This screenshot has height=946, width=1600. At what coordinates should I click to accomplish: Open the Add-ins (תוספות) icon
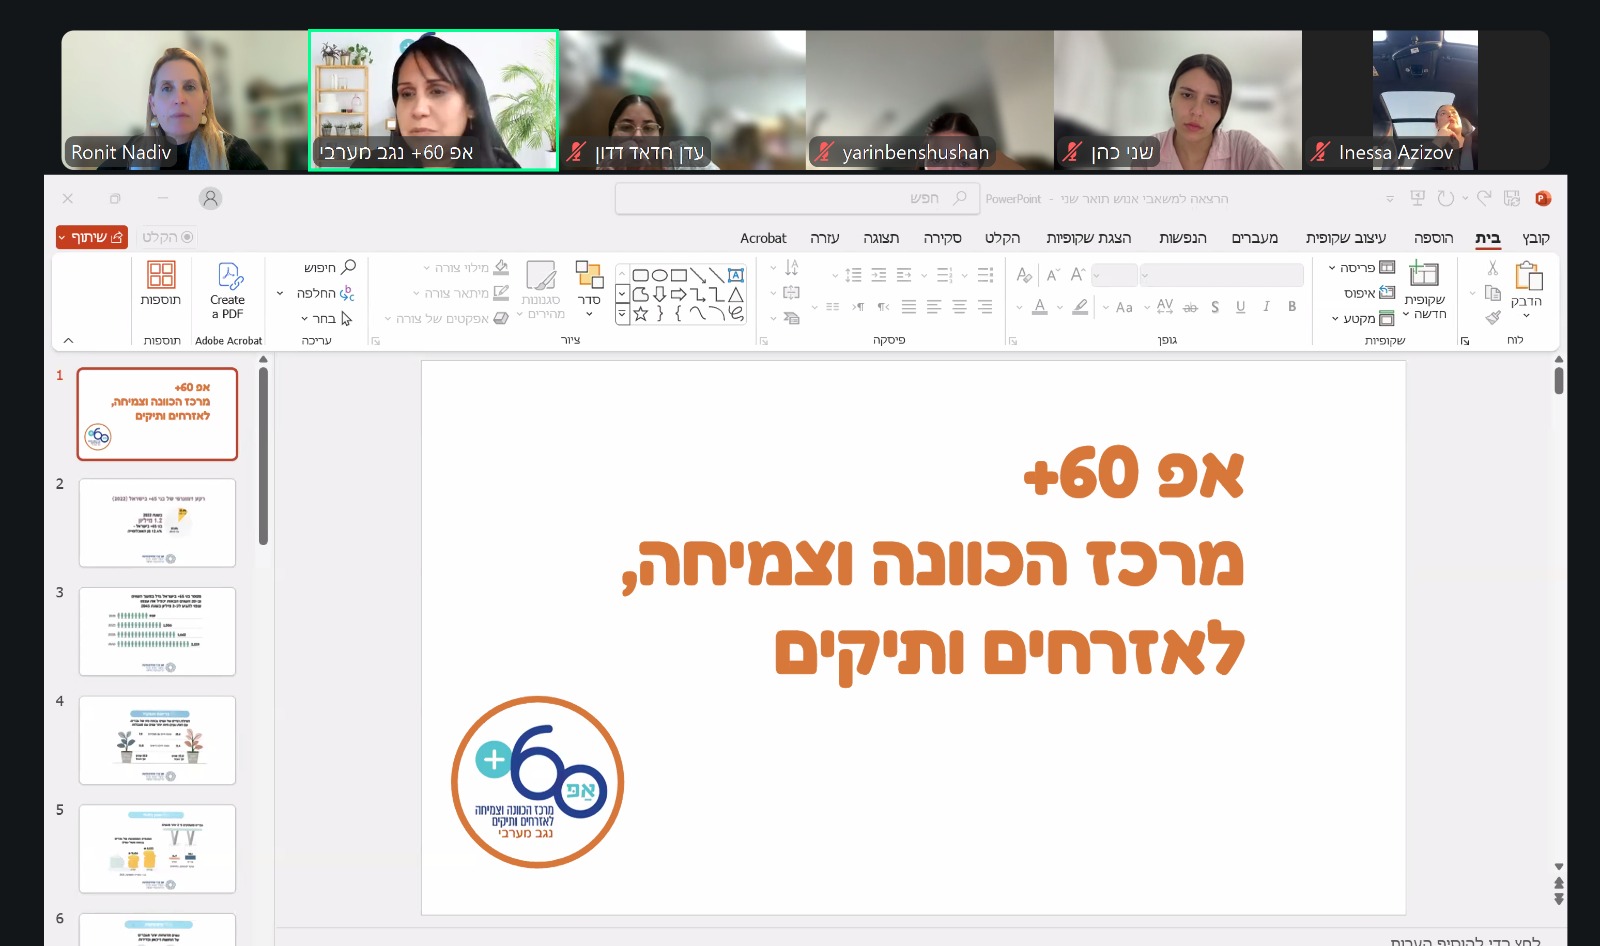(x=161, y=275)
